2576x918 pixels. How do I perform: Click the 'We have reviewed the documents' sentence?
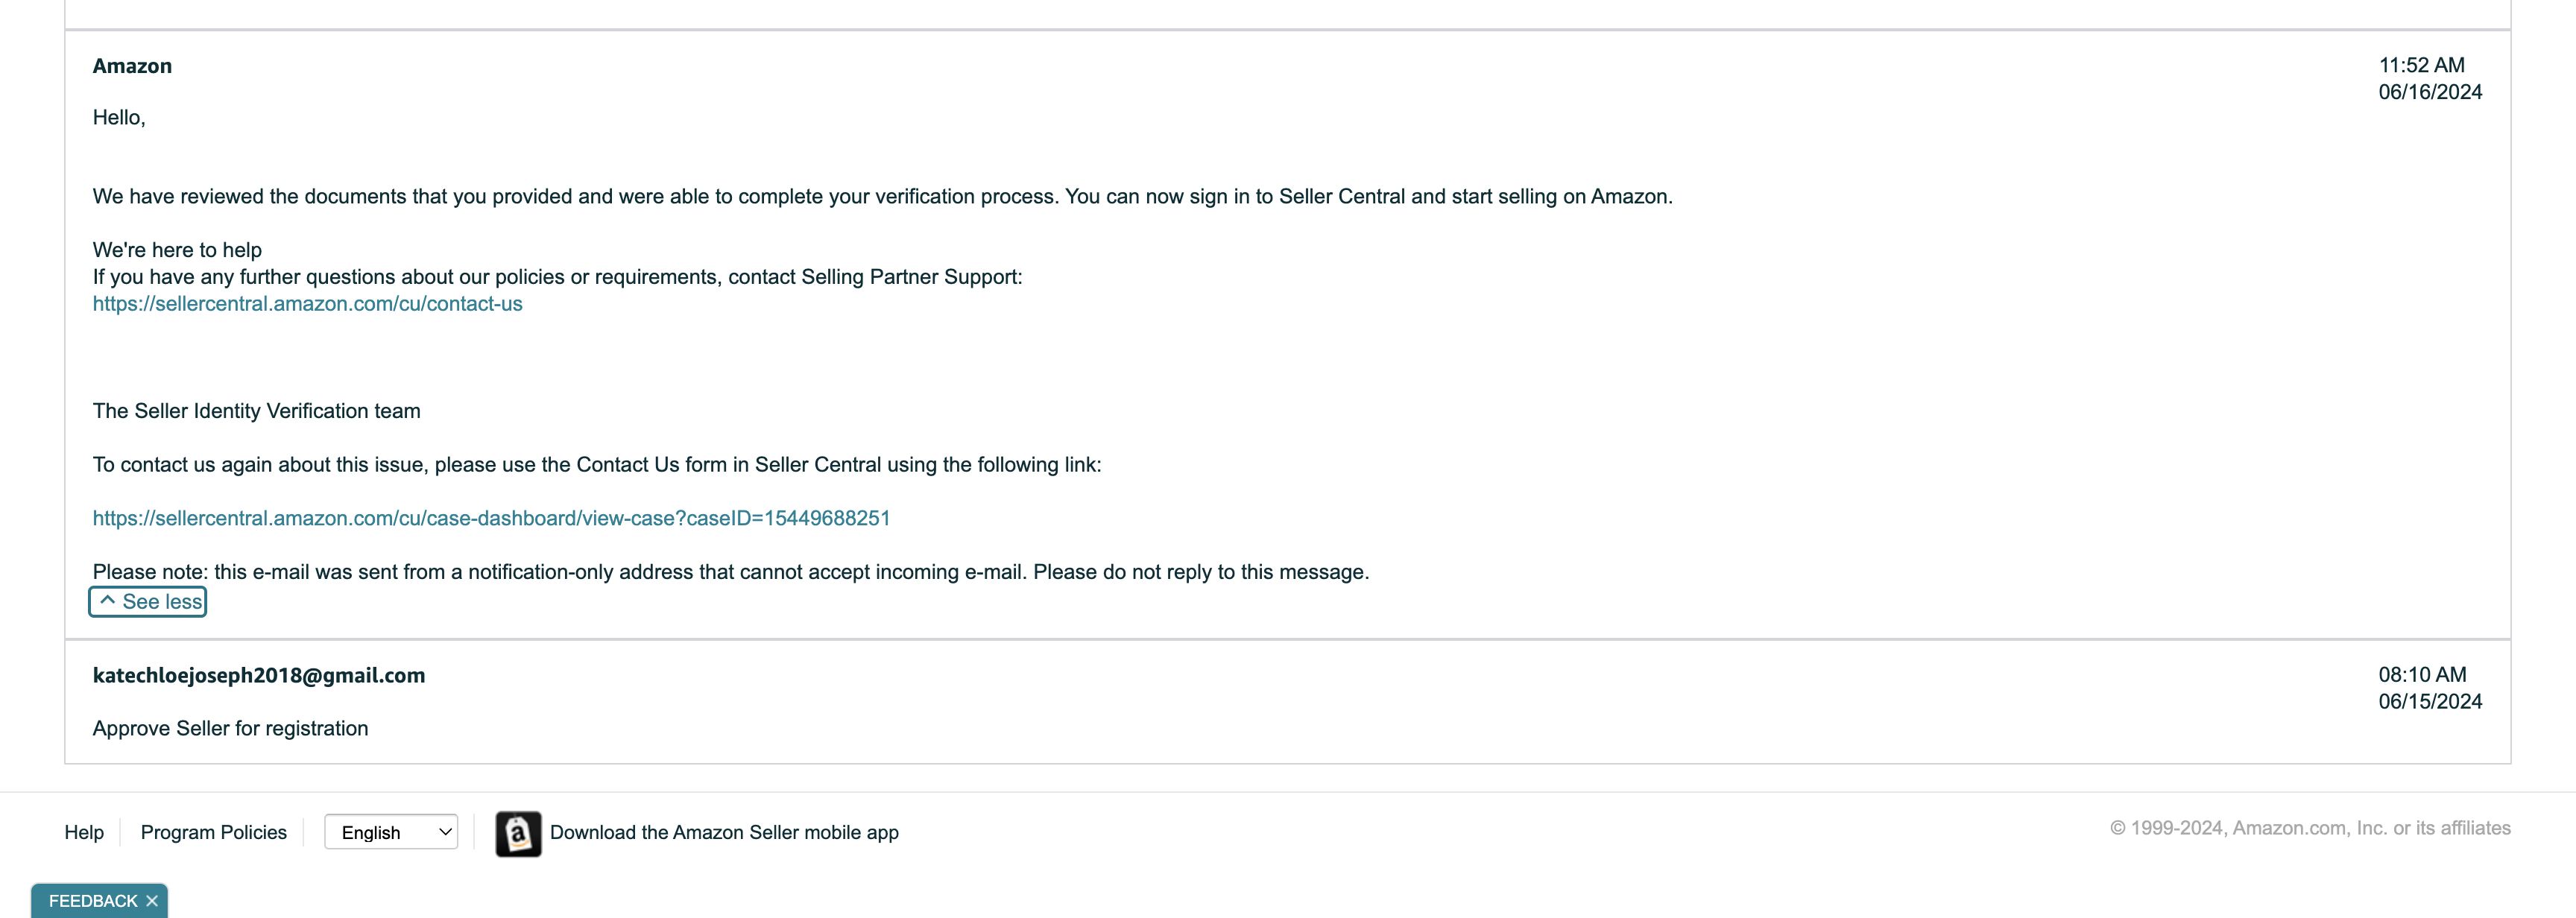tap(882, 196)
